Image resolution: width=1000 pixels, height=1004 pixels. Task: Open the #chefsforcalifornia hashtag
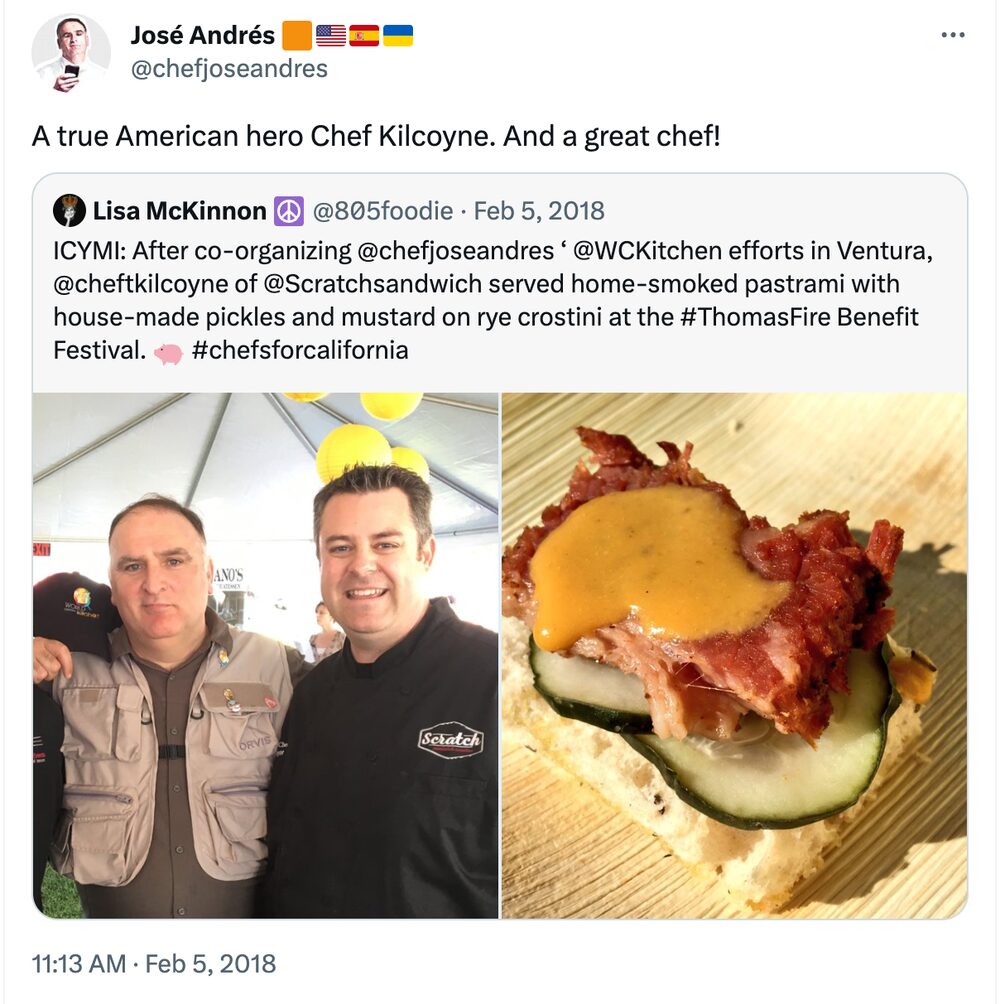click(x=300, y=350)
